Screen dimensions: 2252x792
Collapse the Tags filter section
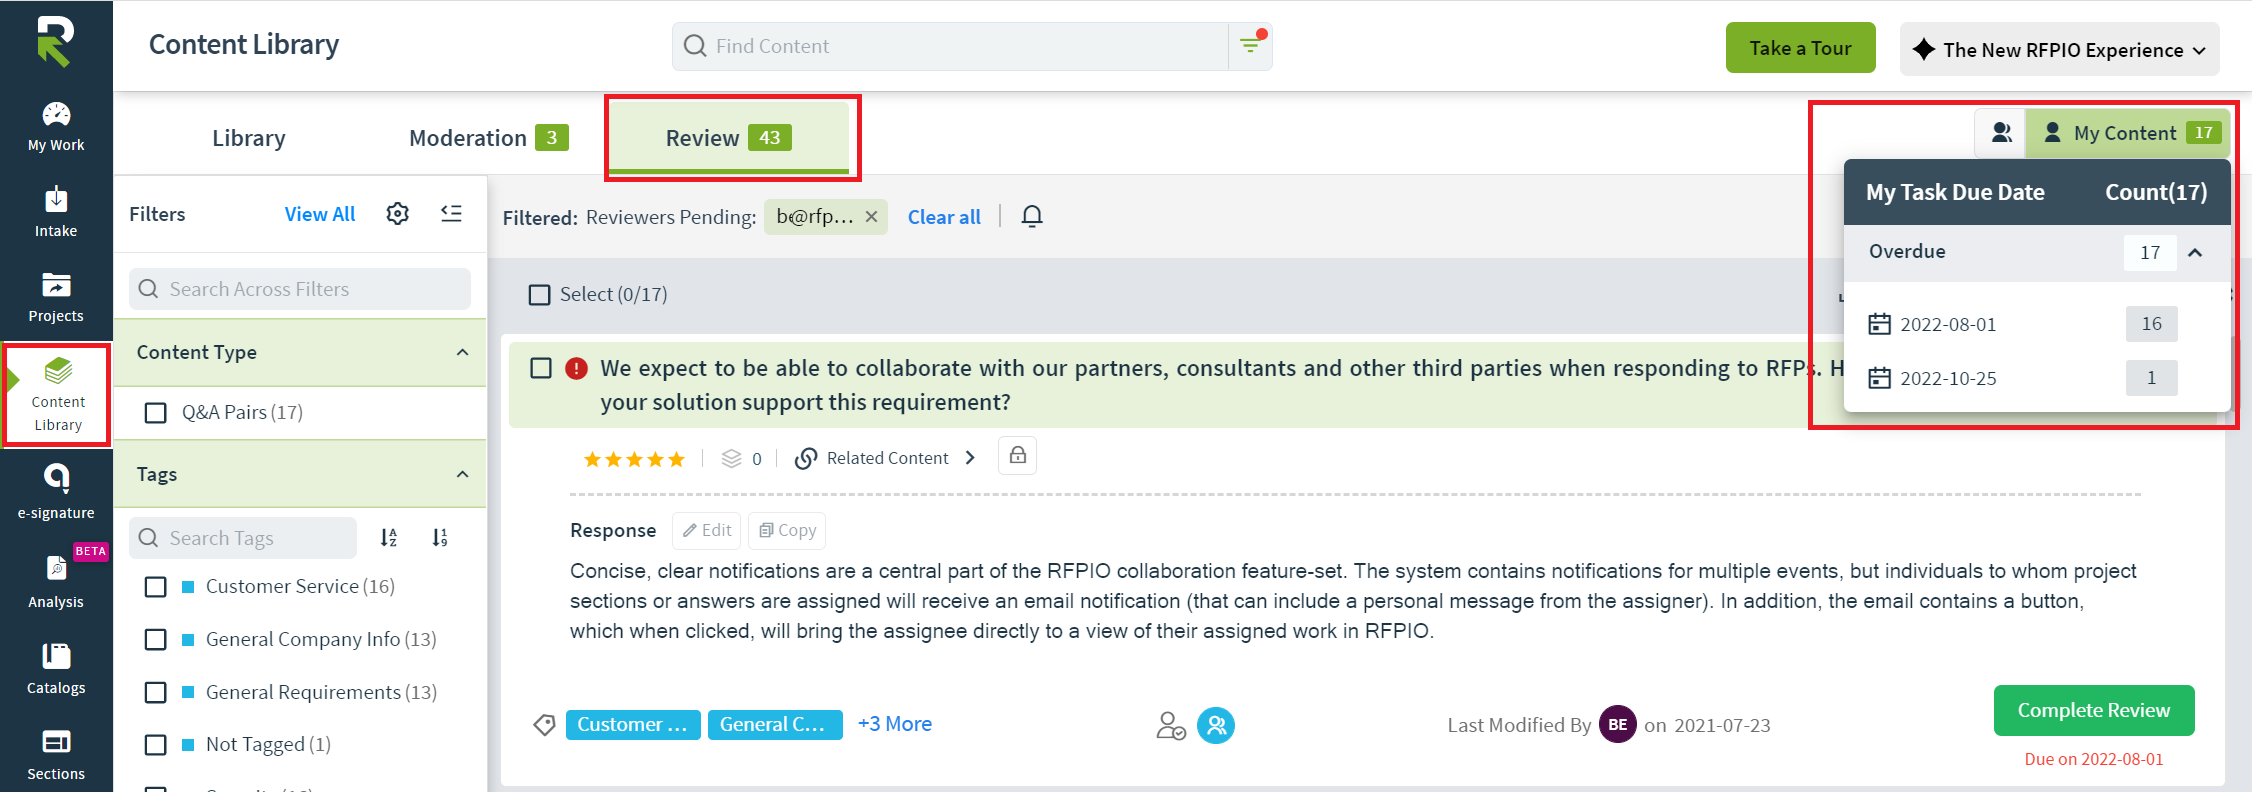pyautogui.click(x=462, y=474)
